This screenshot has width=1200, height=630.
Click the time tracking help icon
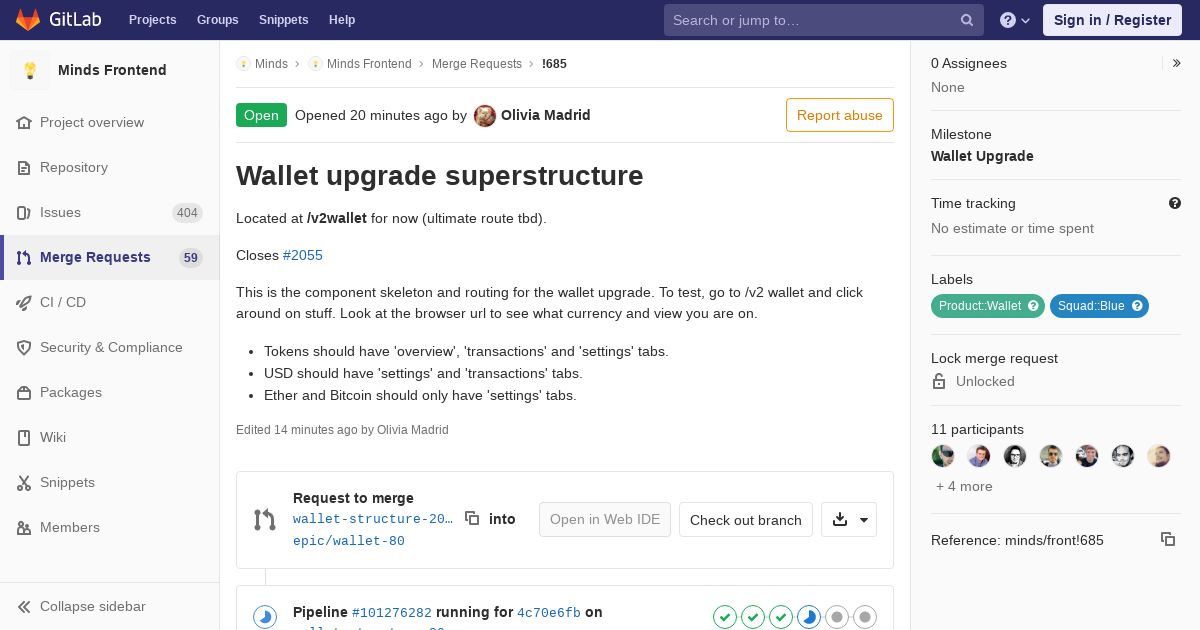click(x=1175, y=203)
